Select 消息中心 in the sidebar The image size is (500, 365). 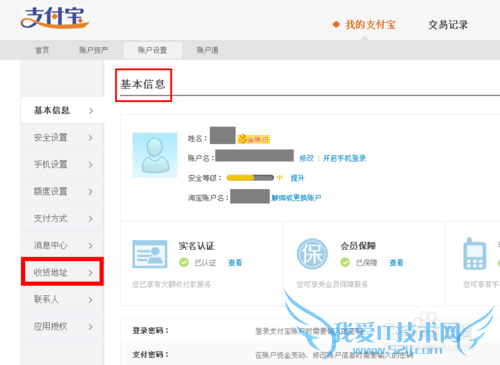click(x=62, y=245)
